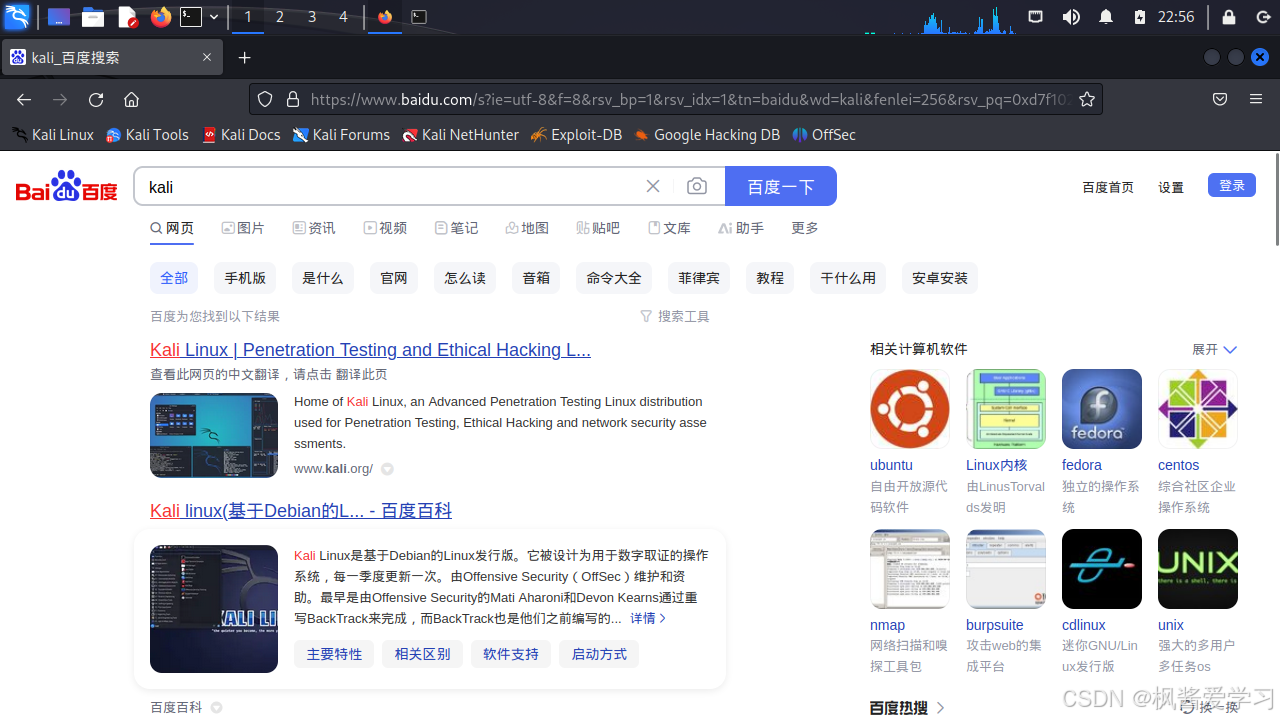Clear the search box with X icon
The image size is (1280, 720).
[x=653, y=186]
